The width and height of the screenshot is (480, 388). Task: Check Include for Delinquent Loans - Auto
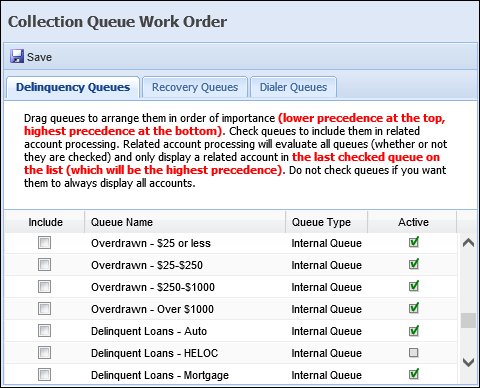click(x=44, y=331)
